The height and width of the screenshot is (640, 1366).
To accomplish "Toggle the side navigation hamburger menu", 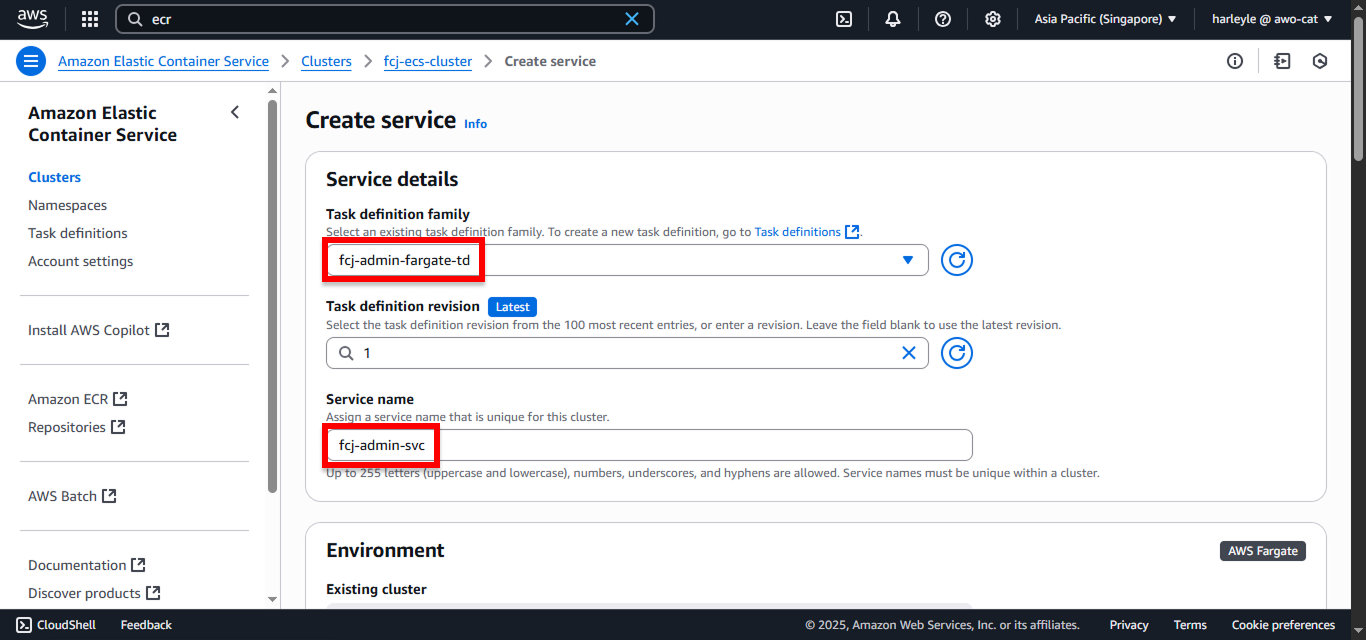I will (x=31, y=61).
